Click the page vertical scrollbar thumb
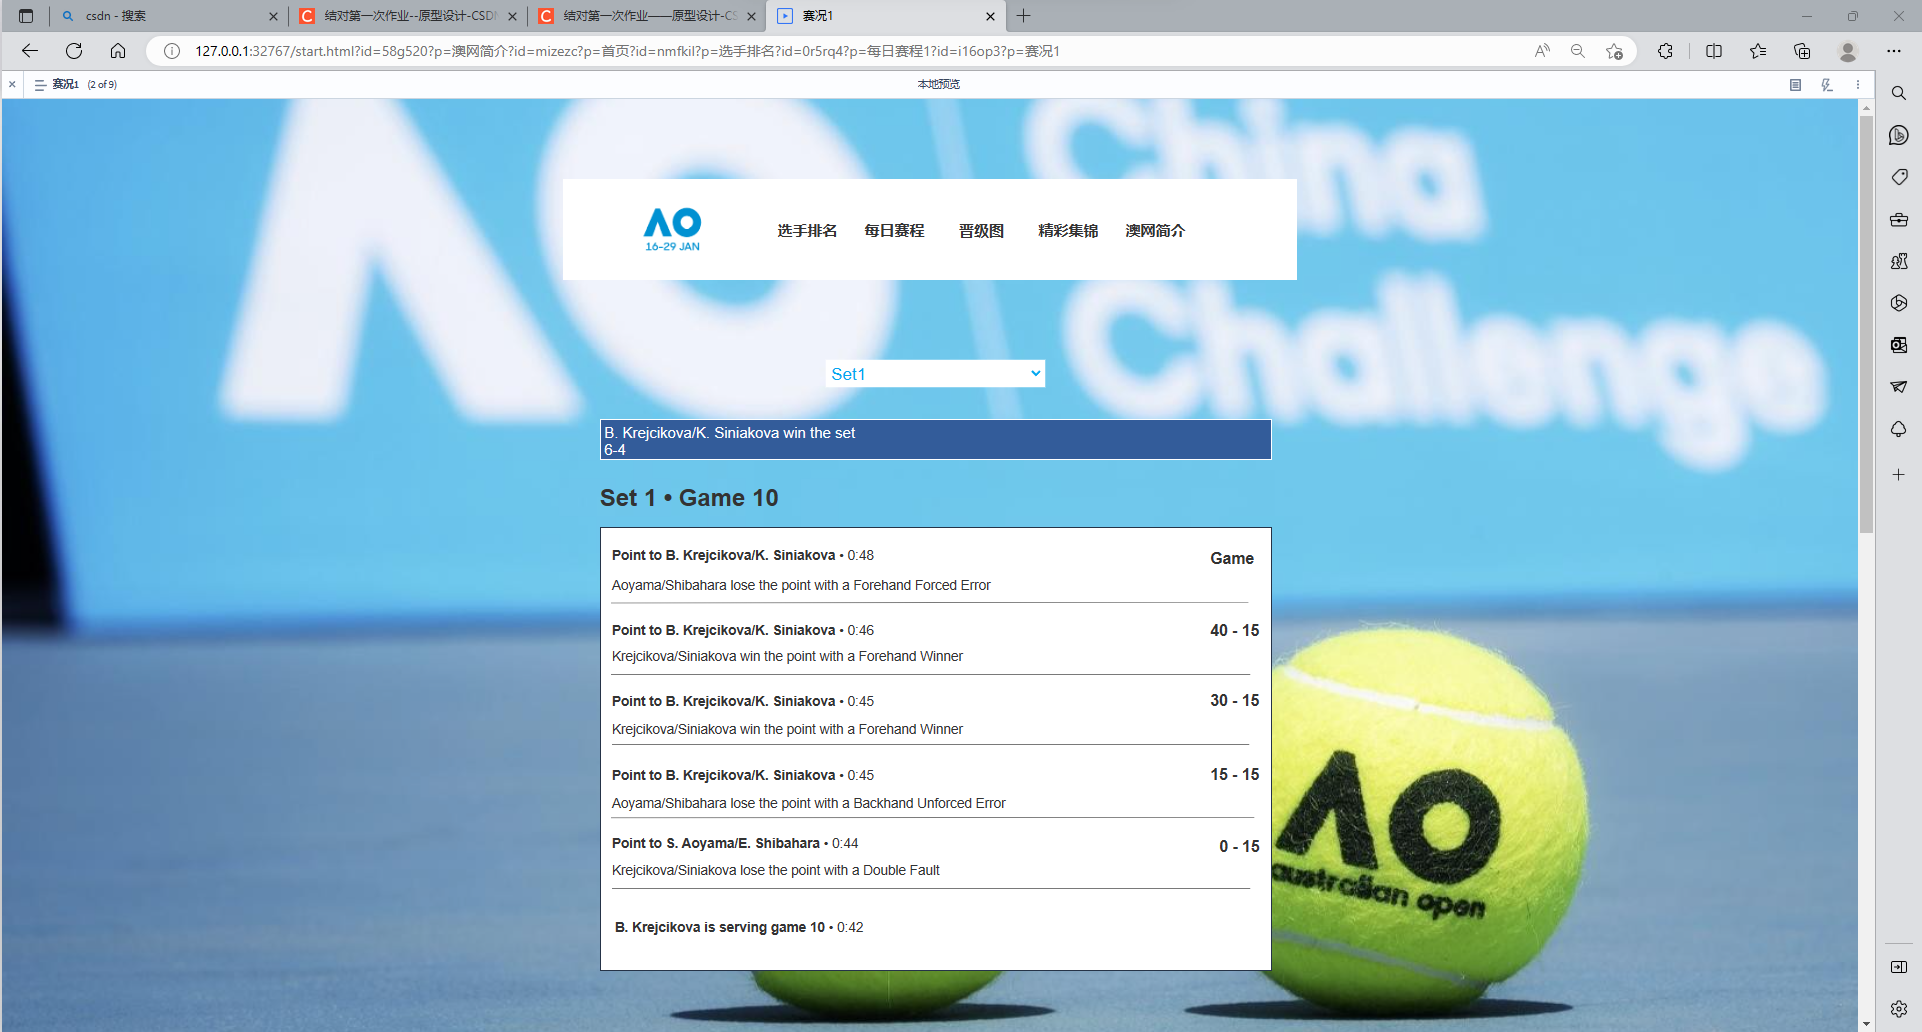This screenshot has height=1032, width=1922. tap(1866, 325)
